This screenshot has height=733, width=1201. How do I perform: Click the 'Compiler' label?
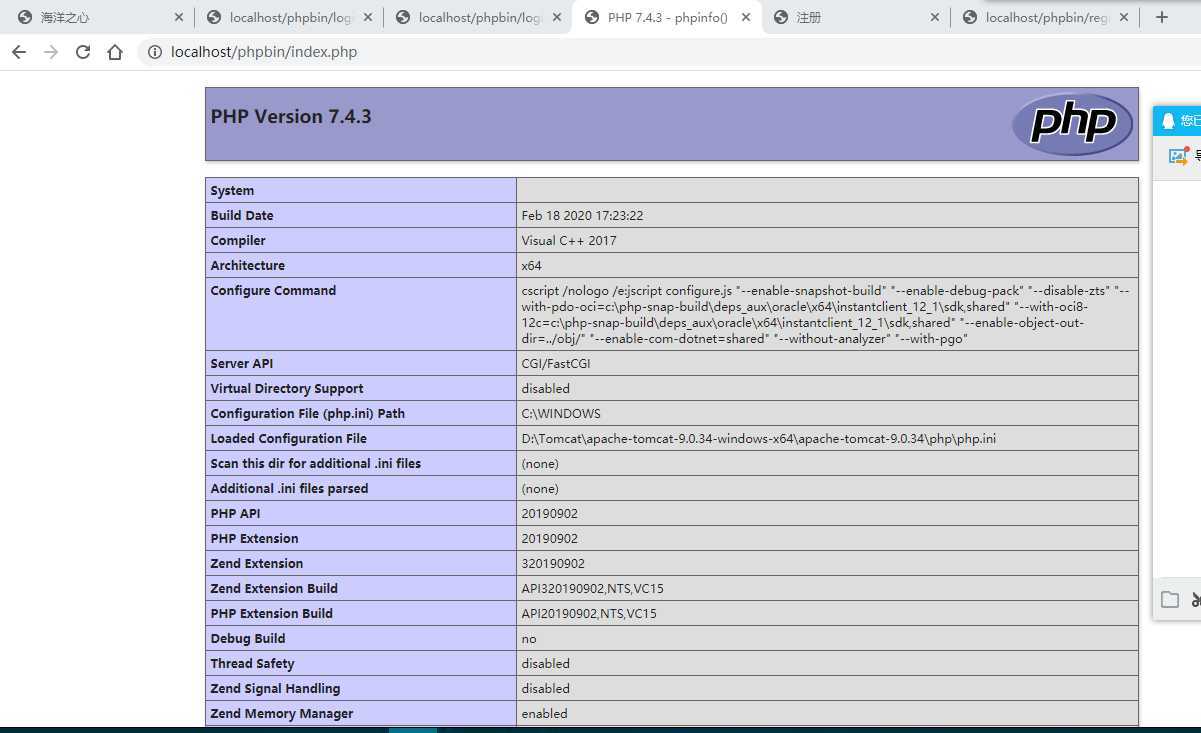coord(238,240)
